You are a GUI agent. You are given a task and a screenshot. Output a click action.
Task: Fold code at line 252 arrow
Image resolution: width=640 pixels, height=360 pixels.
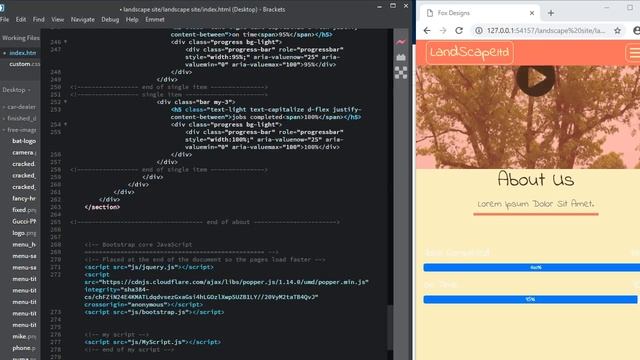tap(65, 102)
